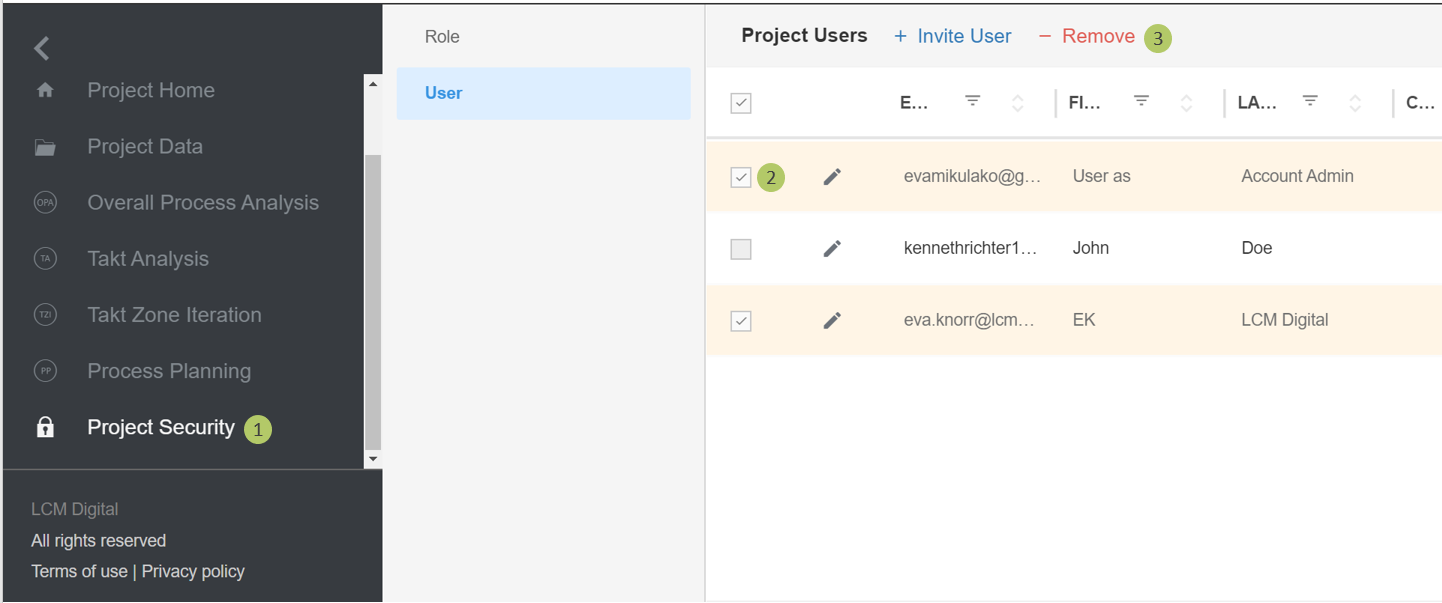Click the Project Security lock icon
The width and height of the screenshot is (1442, 603).
click(x=45, y=428)
